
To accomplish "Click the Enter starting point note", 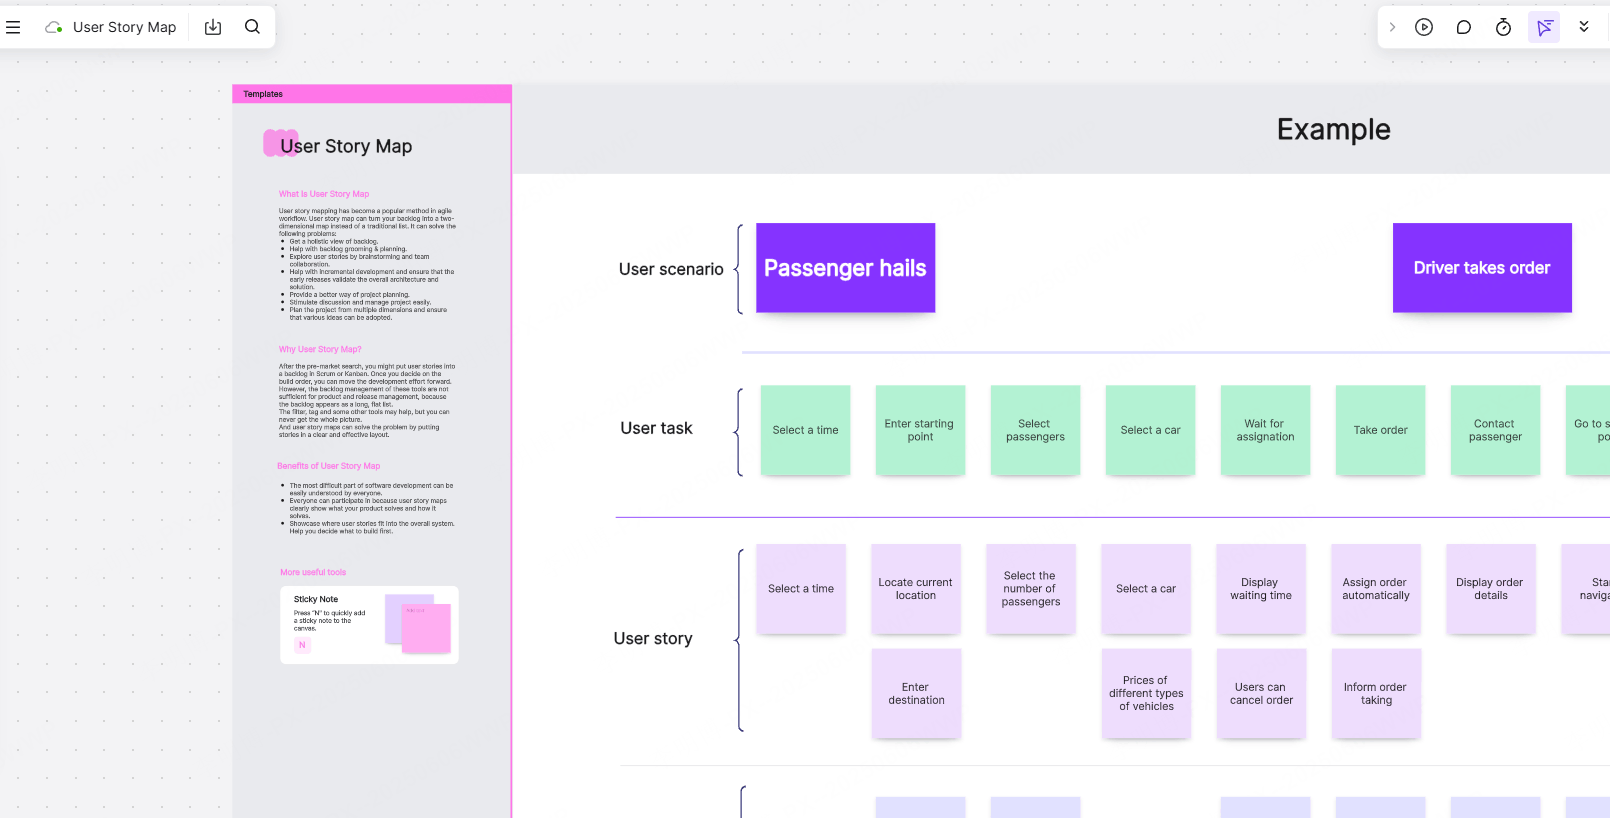I will 920,430.
